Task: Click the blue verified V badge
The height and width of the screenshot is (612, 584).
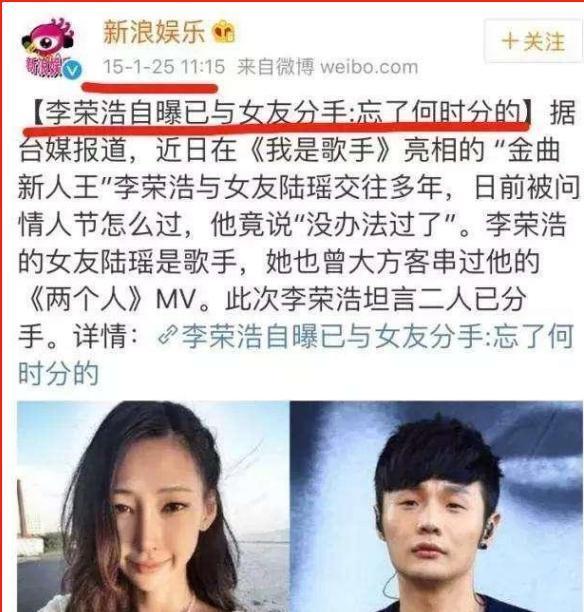Action: pos(73,69)
